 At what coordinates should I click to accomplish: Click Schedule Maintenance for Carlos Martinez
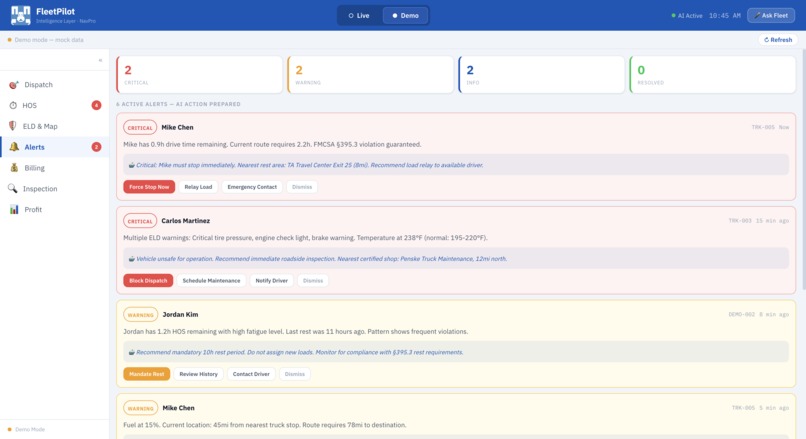point(211,280)
